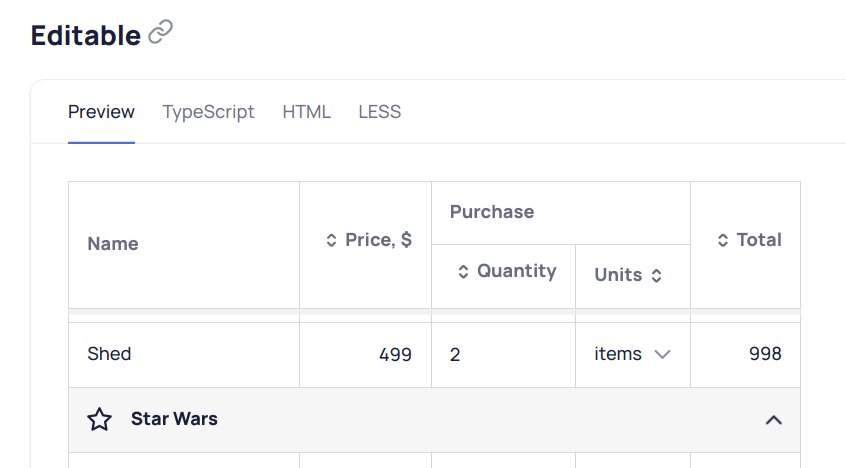The width and height of the screenshot is (846, 468).
Task: Click the sort arrows icon next to Quantity
Action: [x=463, y=271]
